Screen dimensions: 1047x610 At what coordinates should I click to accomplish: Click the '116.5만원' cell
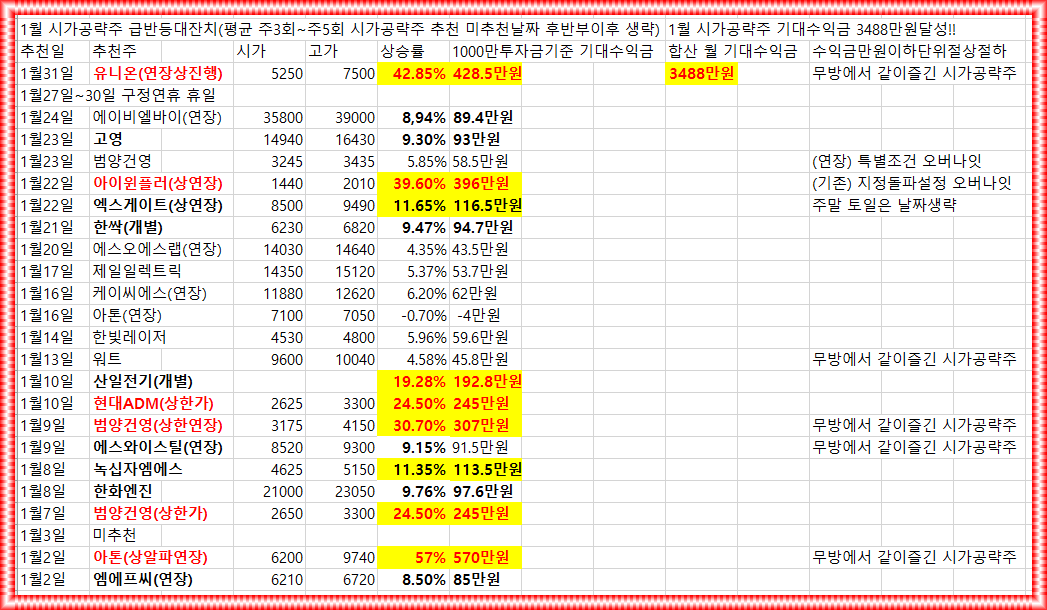pyautogui.click(x=485, y=206)
